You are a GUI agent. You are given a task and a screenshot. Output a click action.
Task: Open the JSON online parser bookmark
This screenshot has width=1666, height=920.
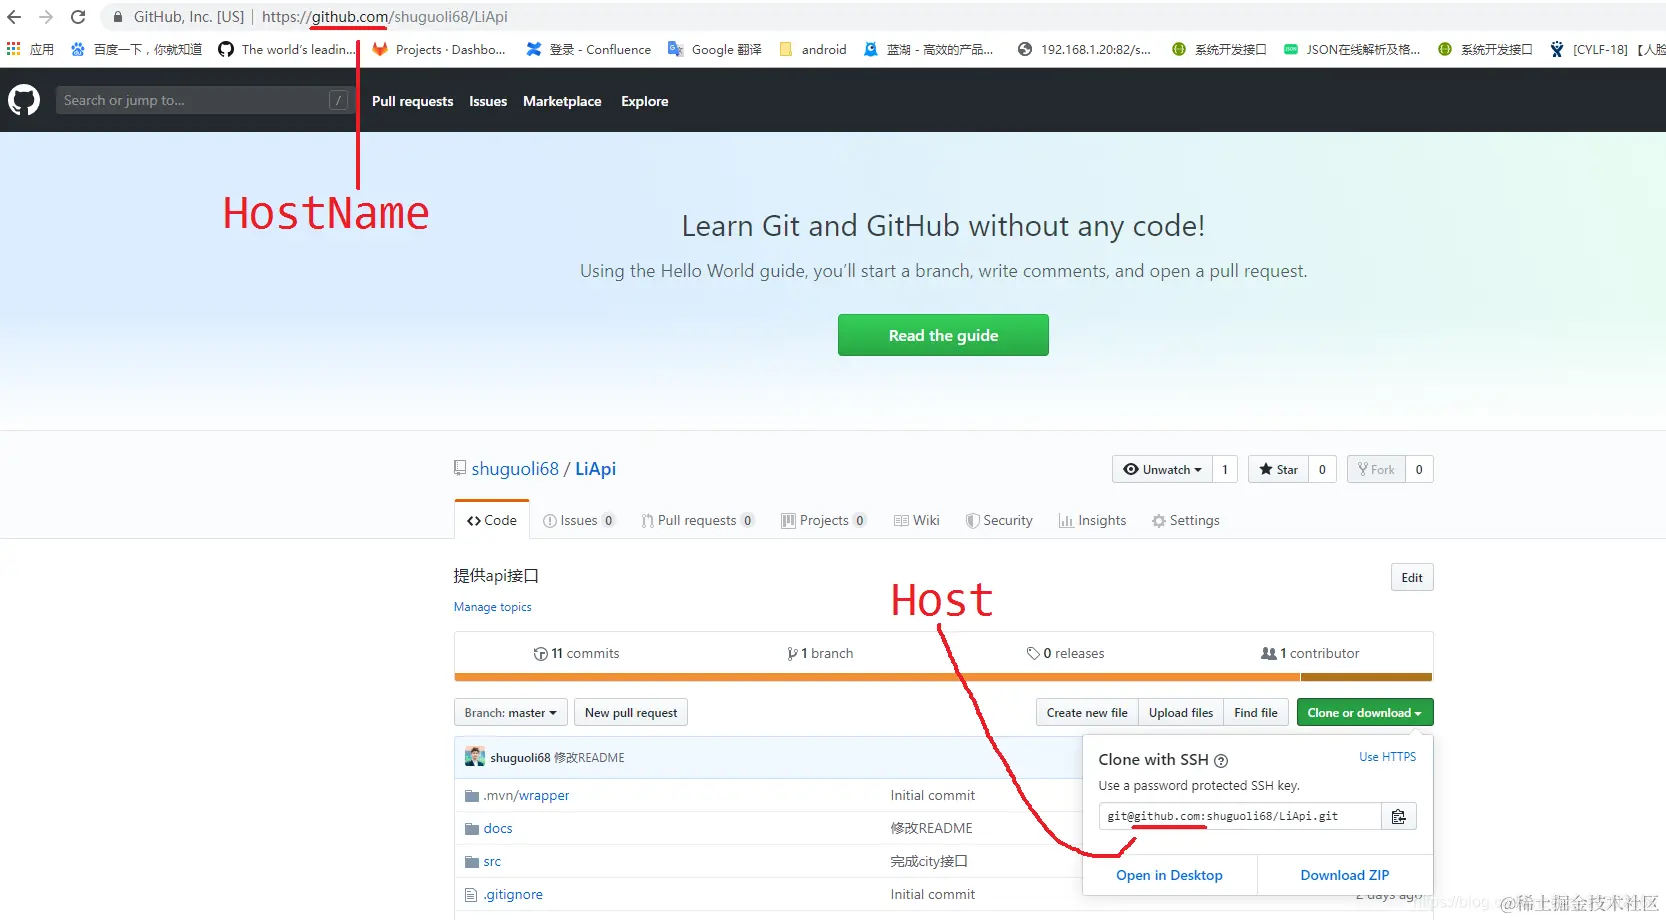(x=1352, y=49)
